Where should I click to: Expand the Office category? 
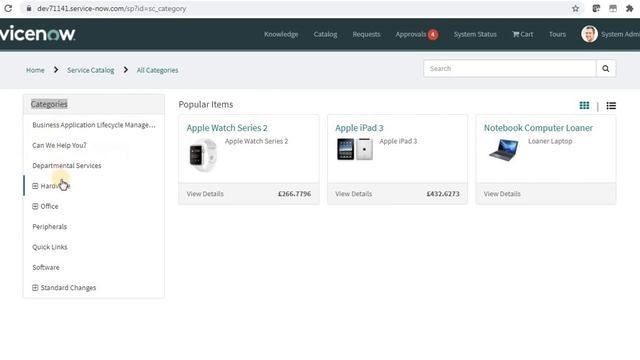[35, 207]
